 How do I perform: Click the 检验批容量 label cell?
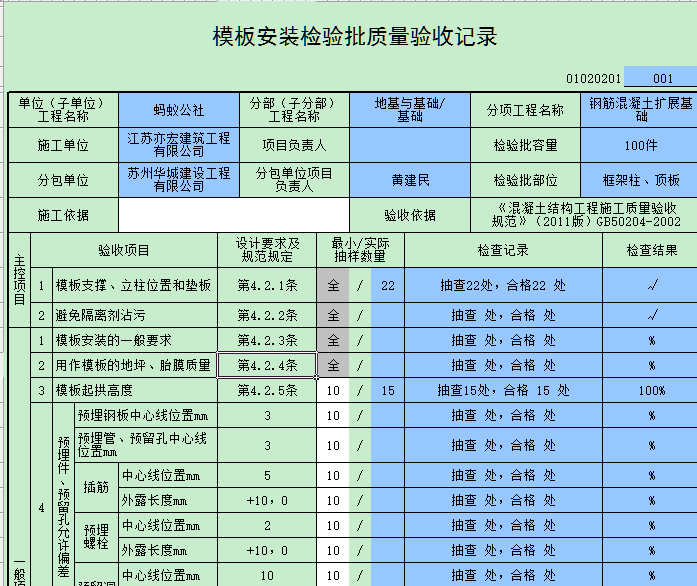(x=525, y=145)
